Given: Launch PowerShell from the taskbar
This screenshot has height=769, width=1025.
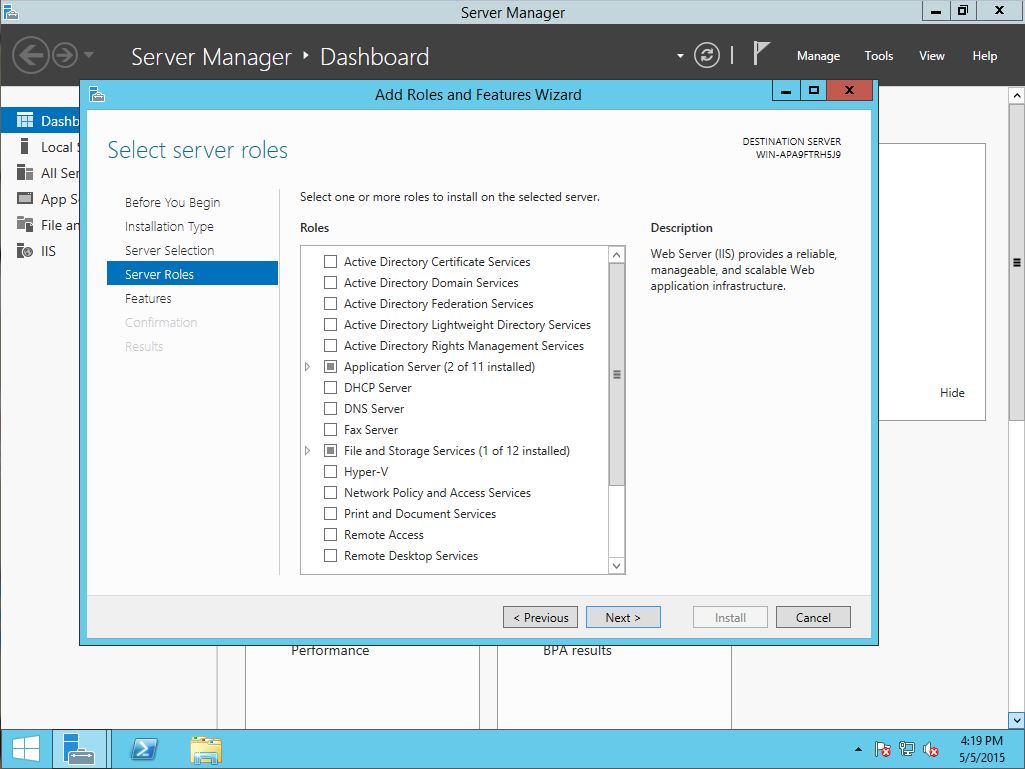Looking at the screenshot, I should click(x=144, y=749).
